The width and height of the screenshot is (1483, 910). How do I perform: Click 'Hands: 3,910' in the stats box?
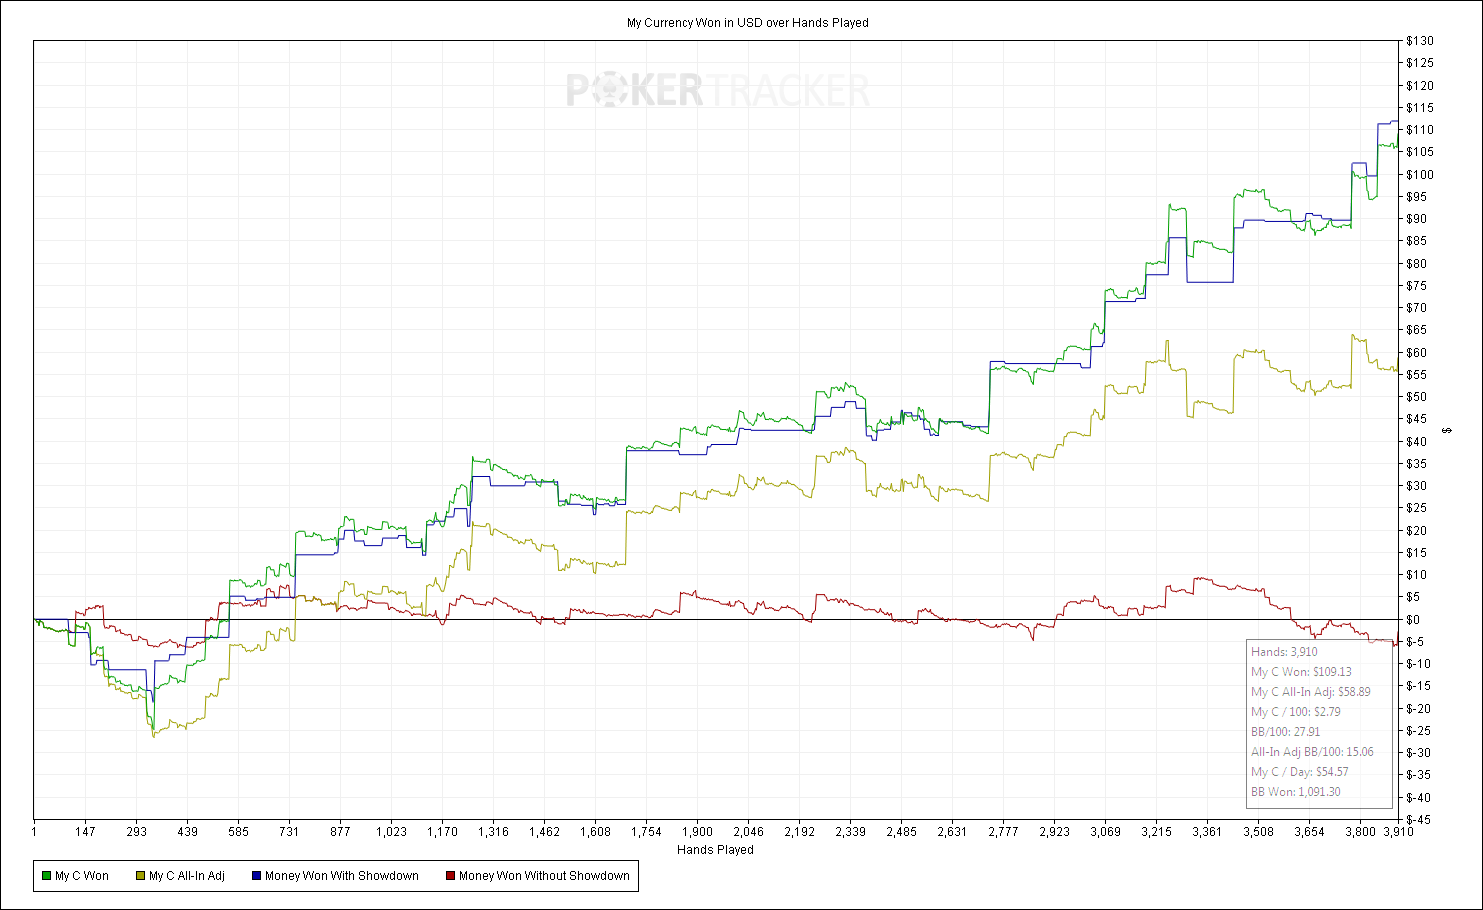coord(1284,652)
